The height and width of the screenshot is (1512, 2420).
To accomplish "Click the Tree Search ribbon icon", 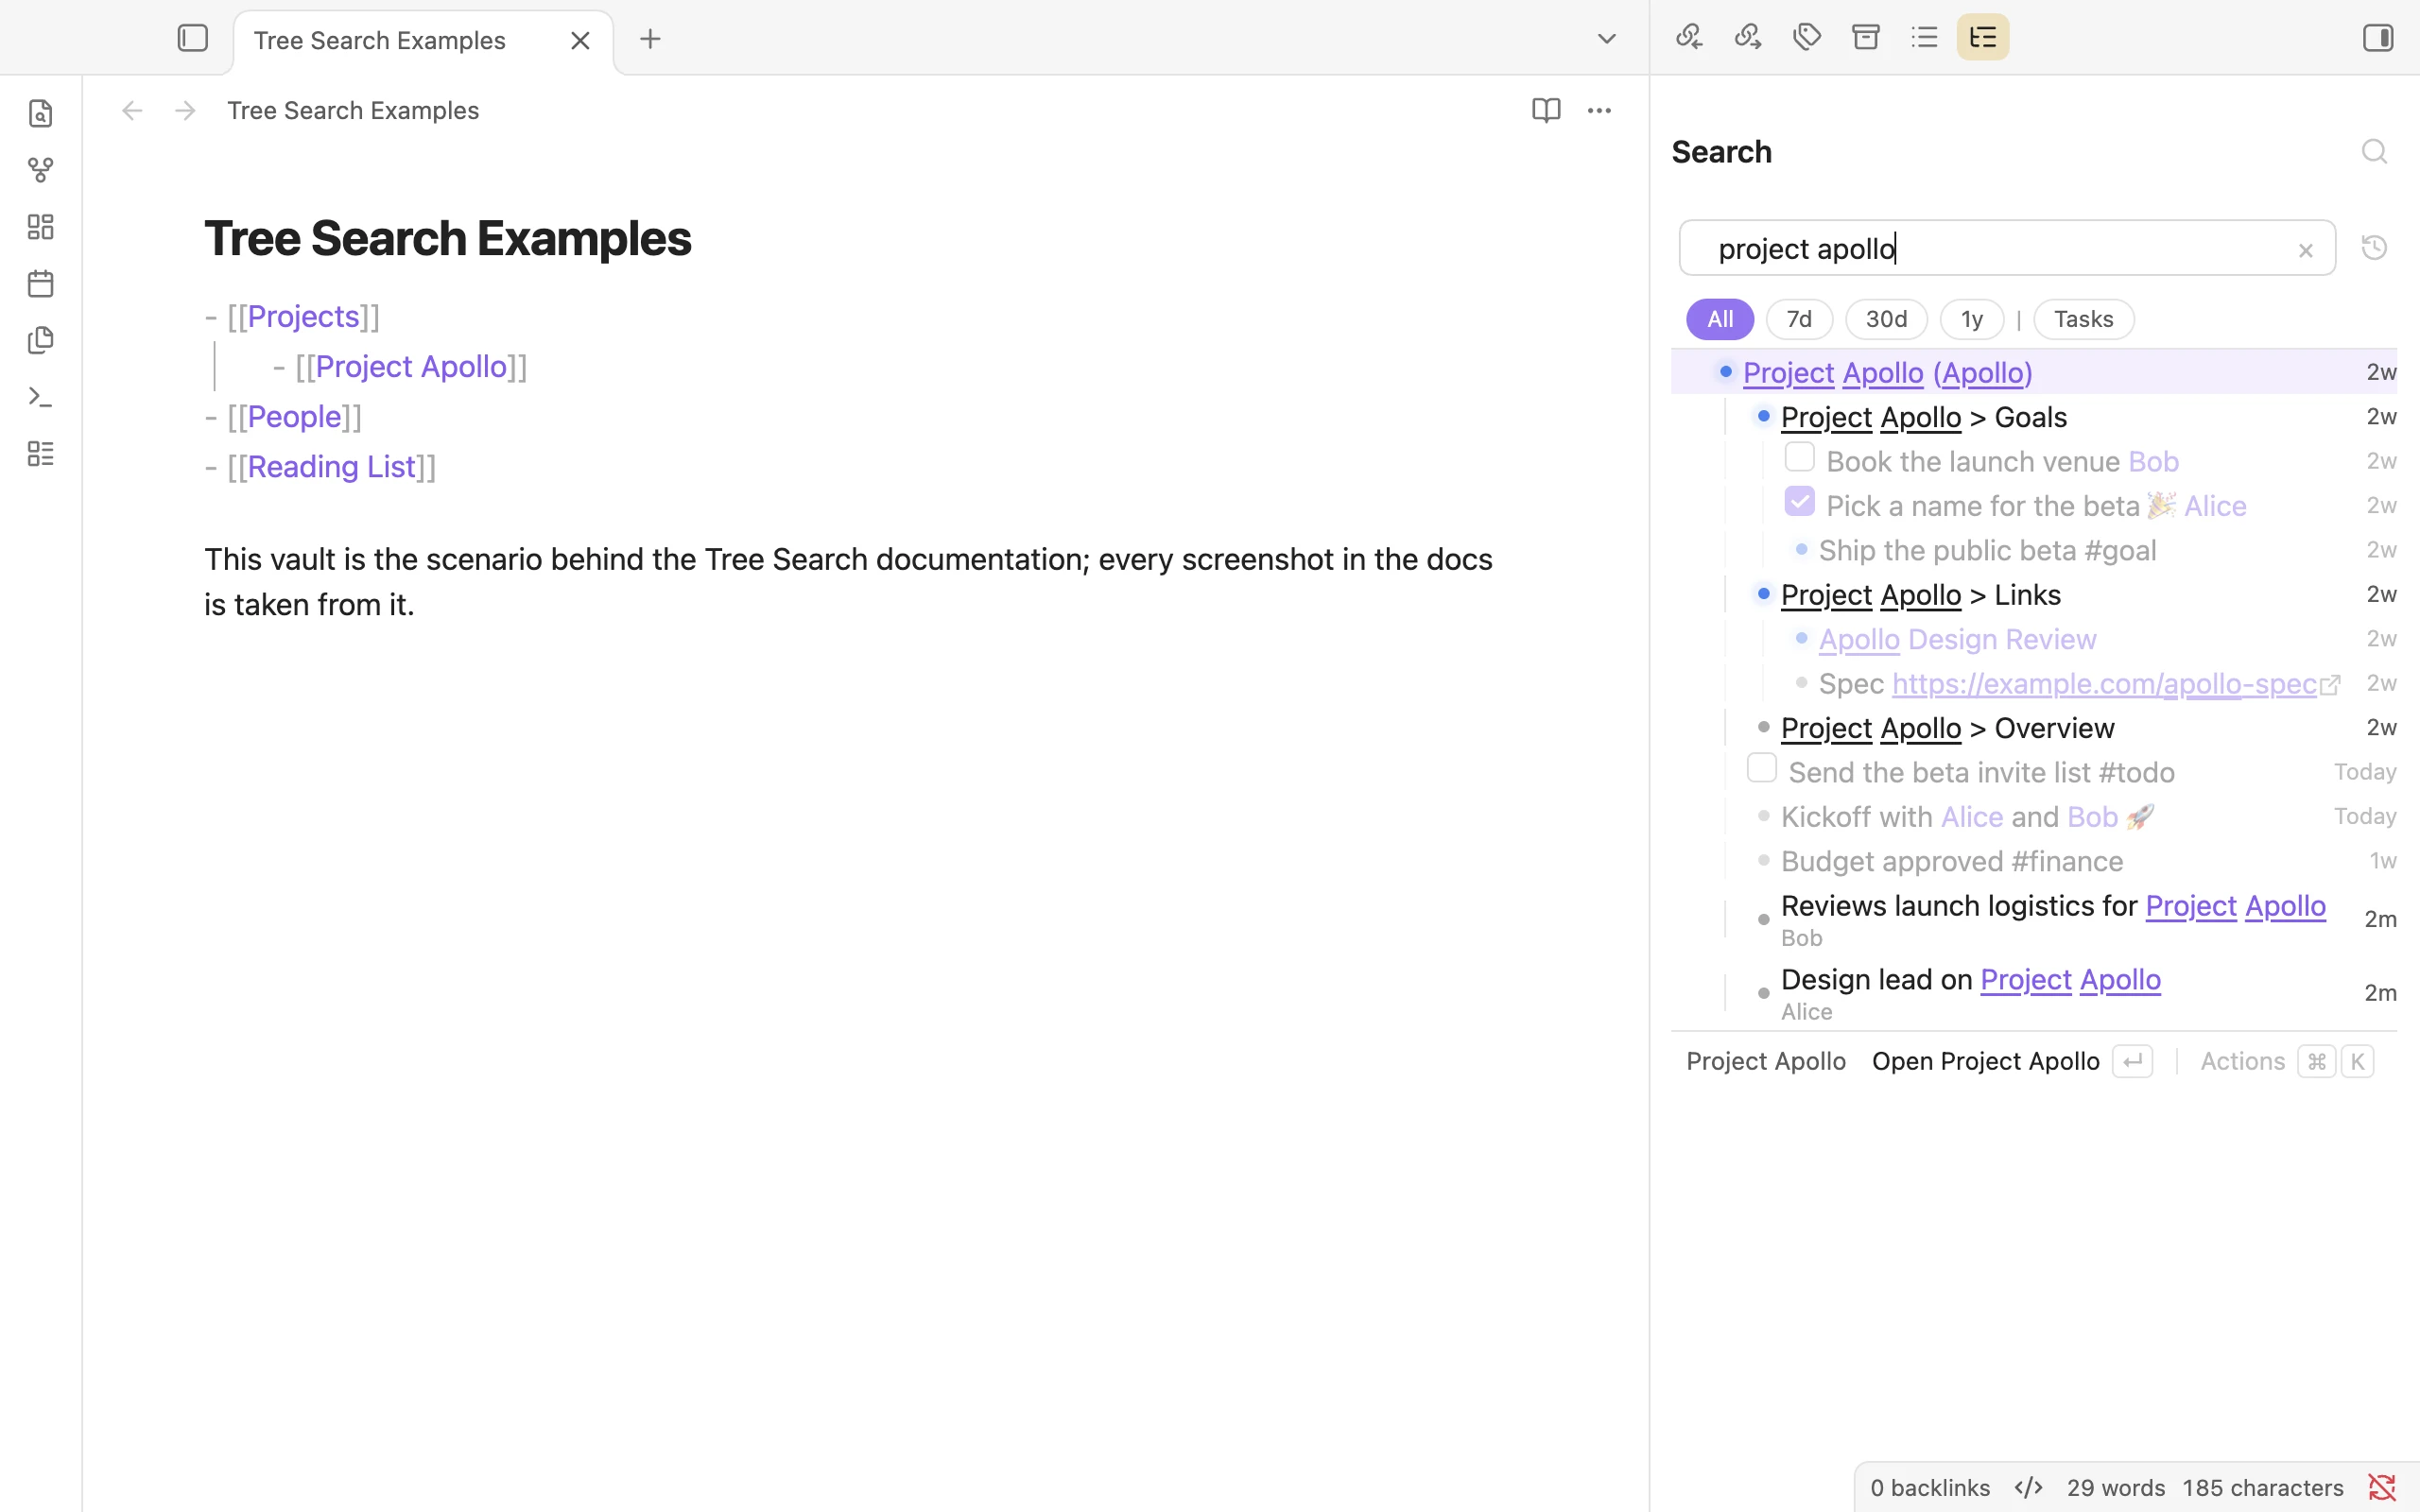I will tap(41, 454).
